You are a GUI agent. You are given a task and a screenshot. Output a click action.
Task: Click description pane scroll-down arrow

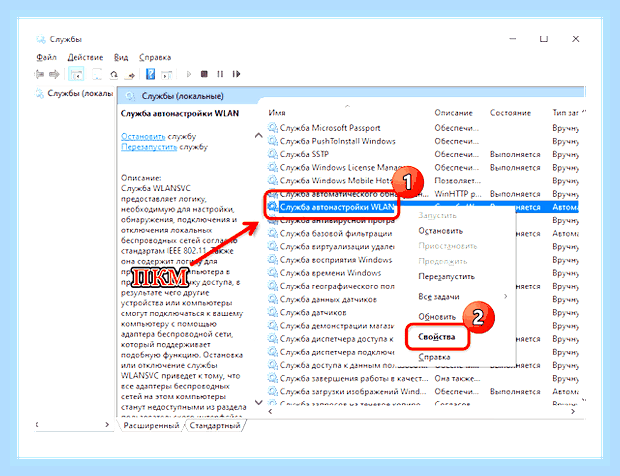click(x=259, y=402)
